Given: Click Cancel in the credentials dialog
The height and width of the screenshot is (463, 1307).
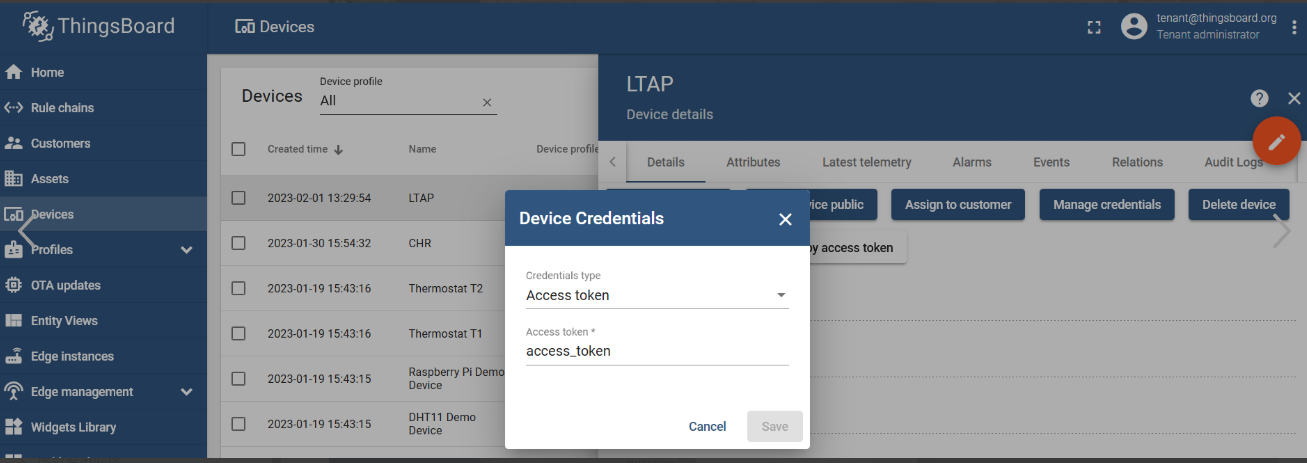Looking at the screenshot, I should click(707, 426).
